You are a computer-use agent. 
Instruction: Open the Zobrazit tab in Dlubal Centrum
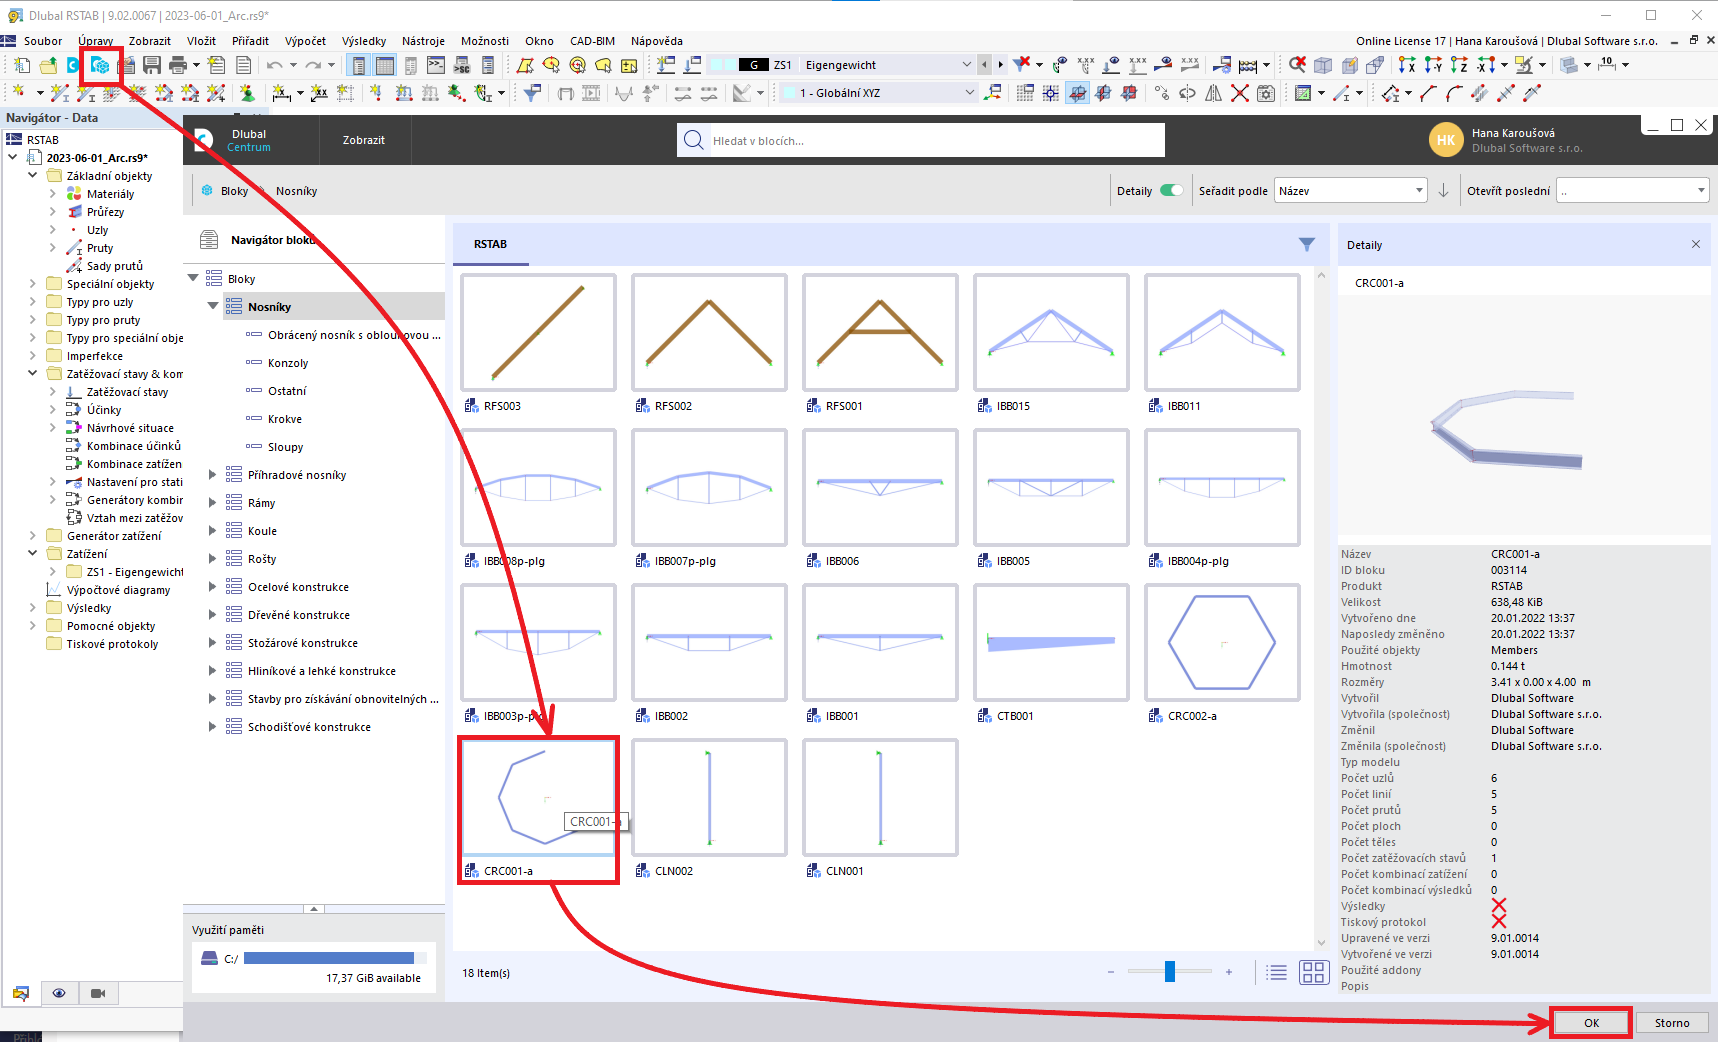click(x=364, y=140)
